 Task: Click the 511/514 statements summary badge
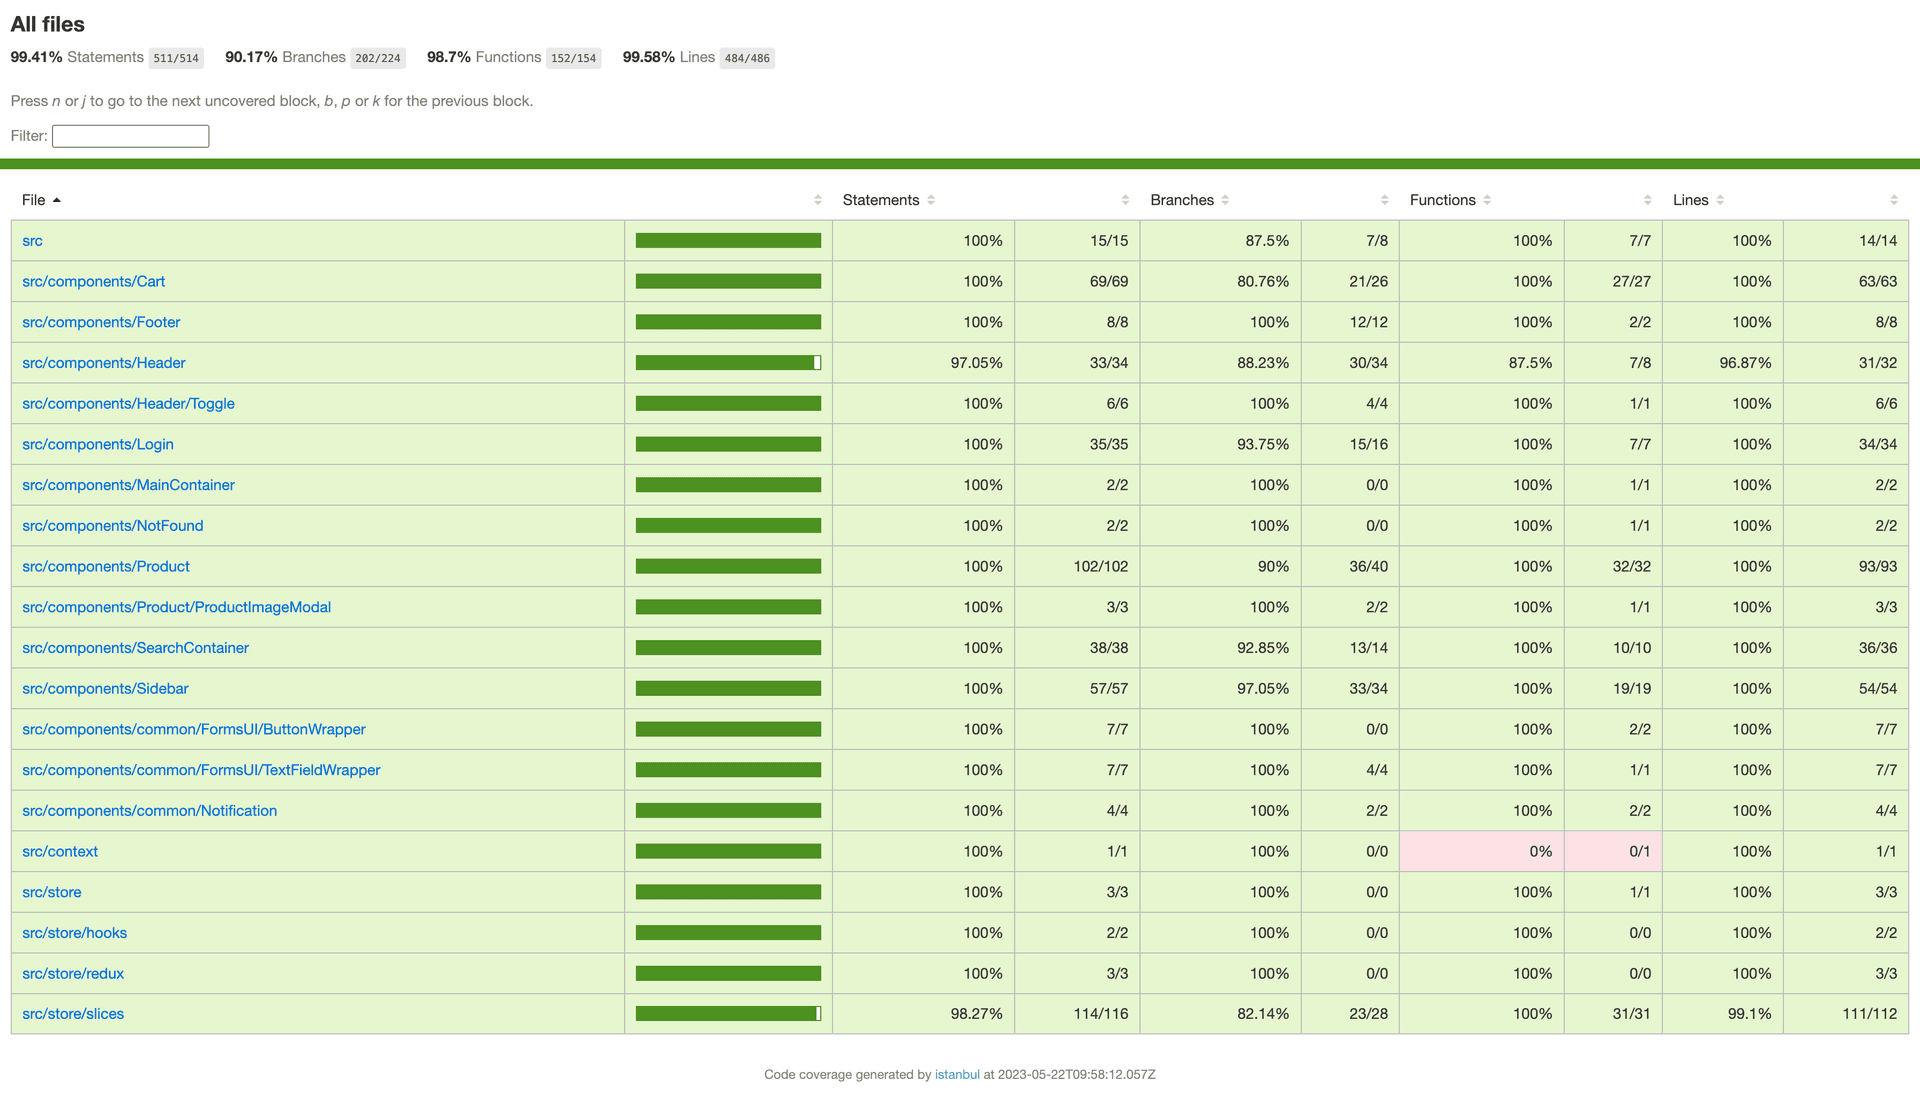click(x=176, y=58)
